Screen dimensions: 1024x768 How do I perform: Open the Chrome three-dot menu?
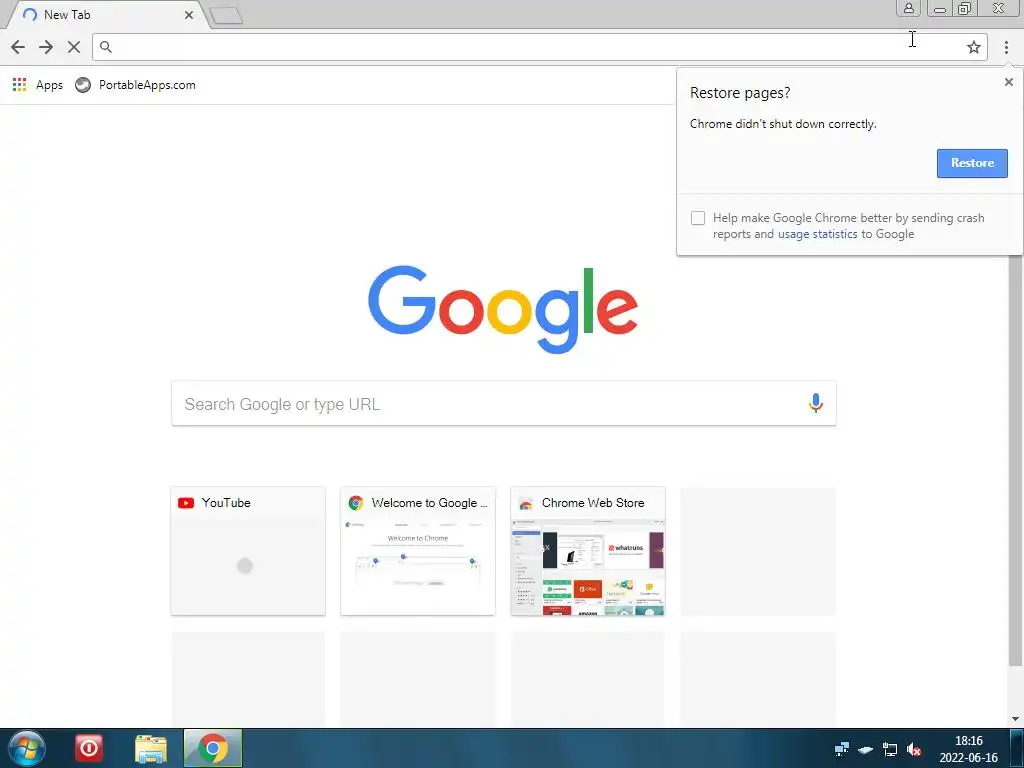coord(1006,47)
